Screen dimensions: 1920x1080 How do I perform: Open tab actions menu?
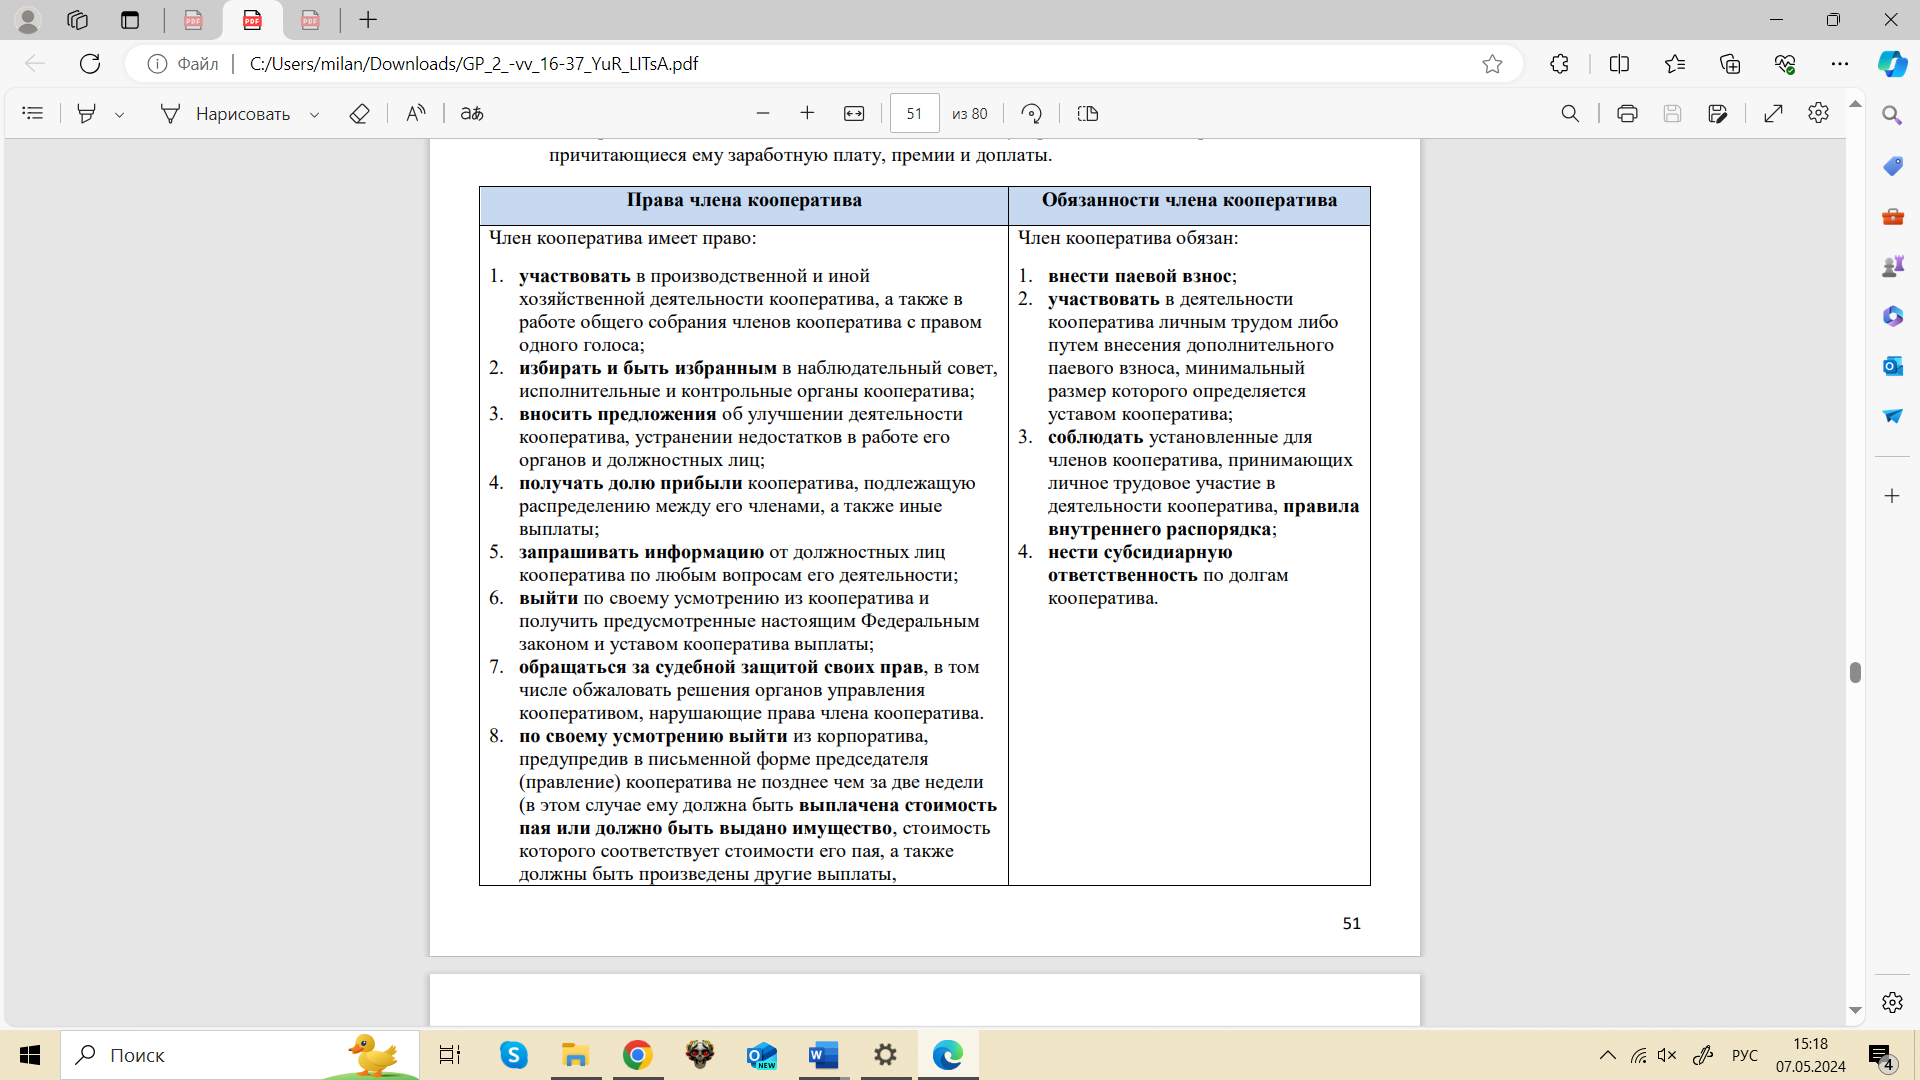[130, 20]
